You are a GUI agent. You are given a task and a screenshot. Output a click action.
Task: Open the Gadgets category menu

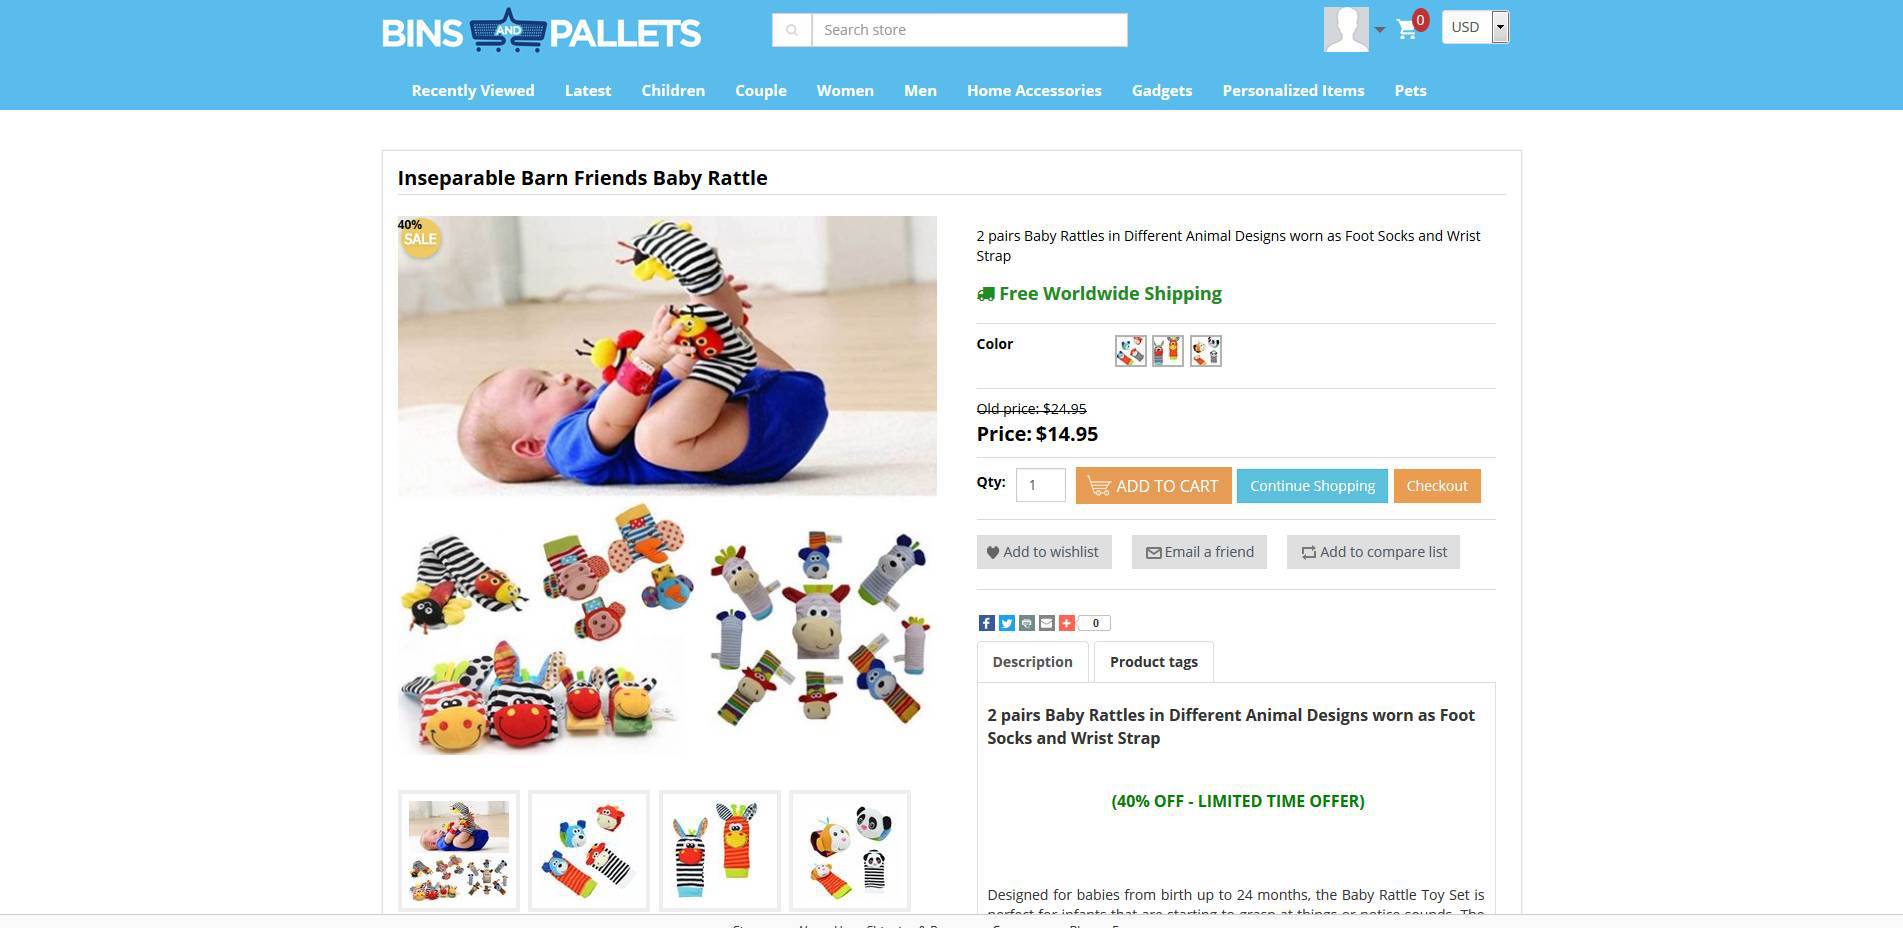click(1162, 90)
